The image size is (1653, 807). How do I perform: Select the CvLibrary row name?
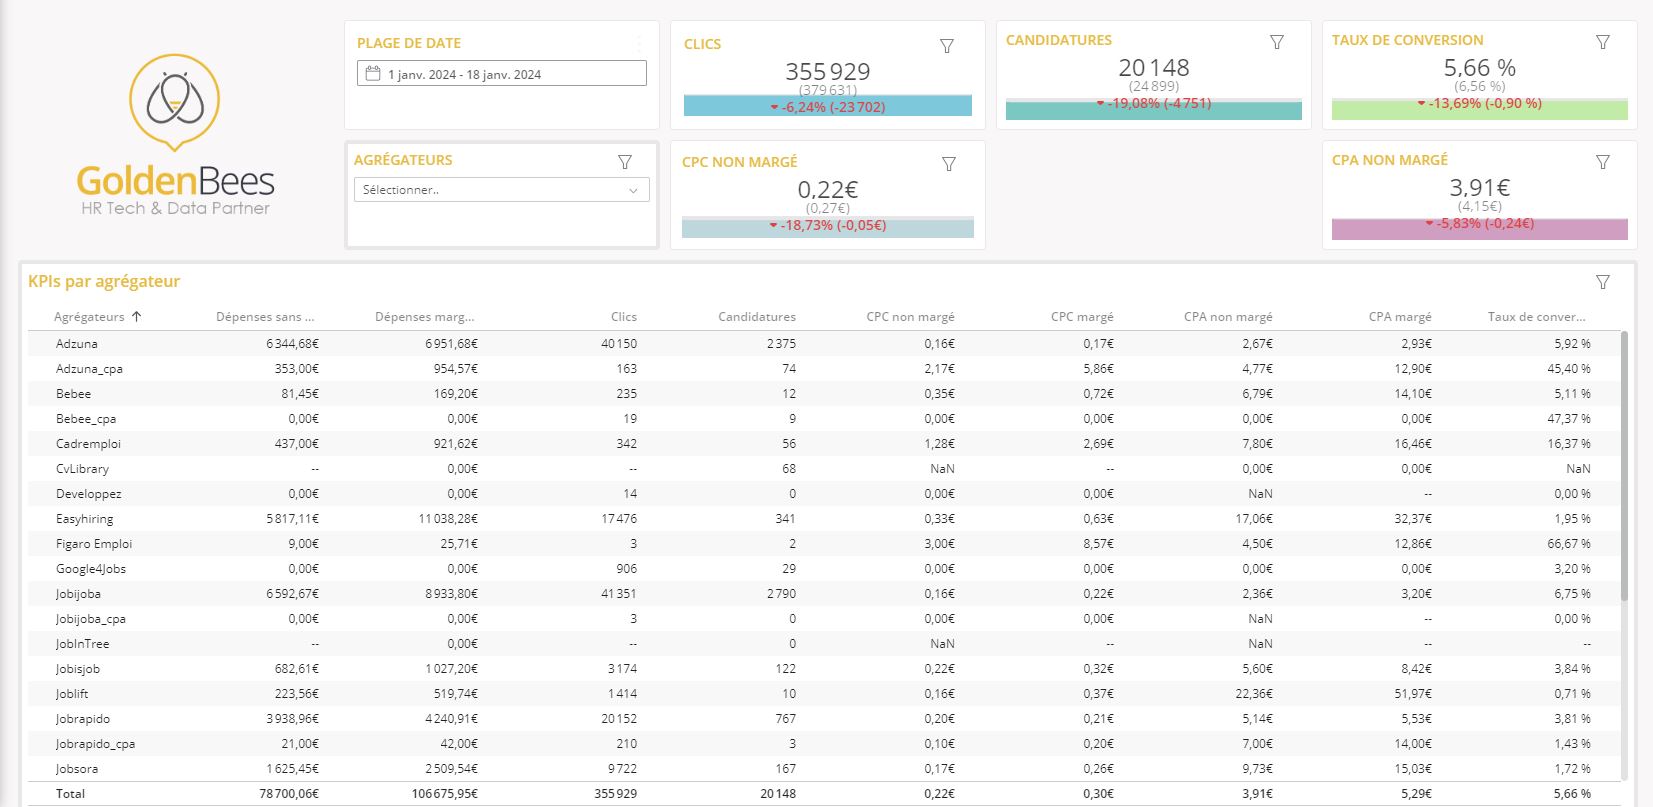tap(82, 469)
